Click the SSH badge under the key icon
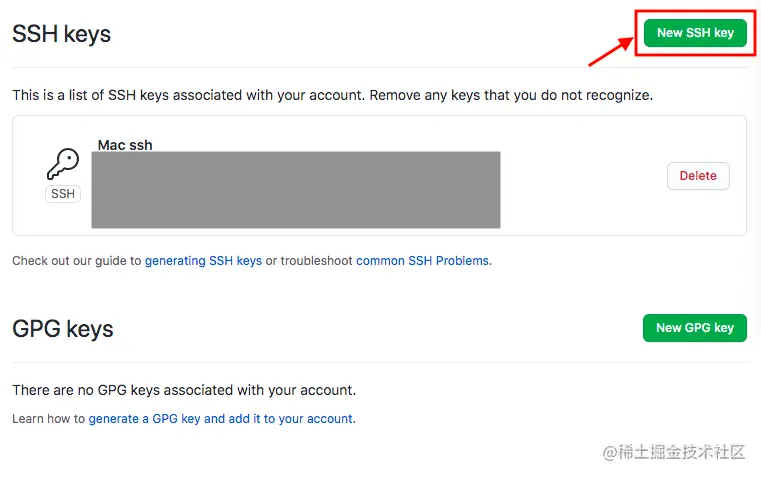Image resolution: width=761 pixels, height=477 pixels. tap(63, 194)
